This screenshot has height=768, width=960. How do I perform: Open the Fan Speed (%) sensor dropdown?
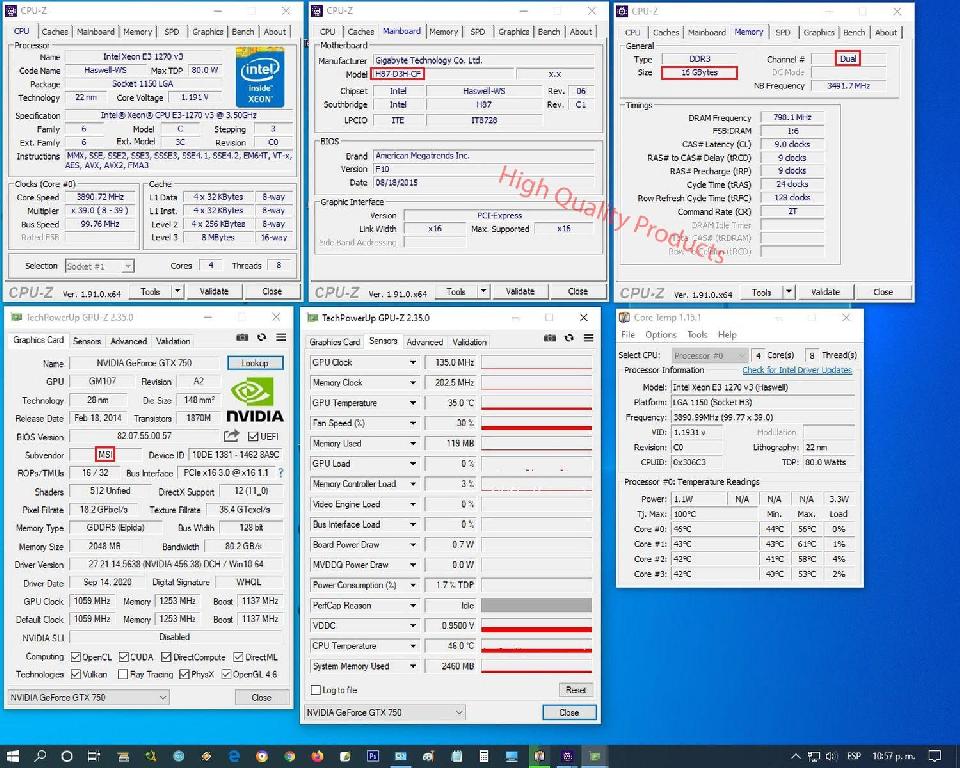point(413,423)
